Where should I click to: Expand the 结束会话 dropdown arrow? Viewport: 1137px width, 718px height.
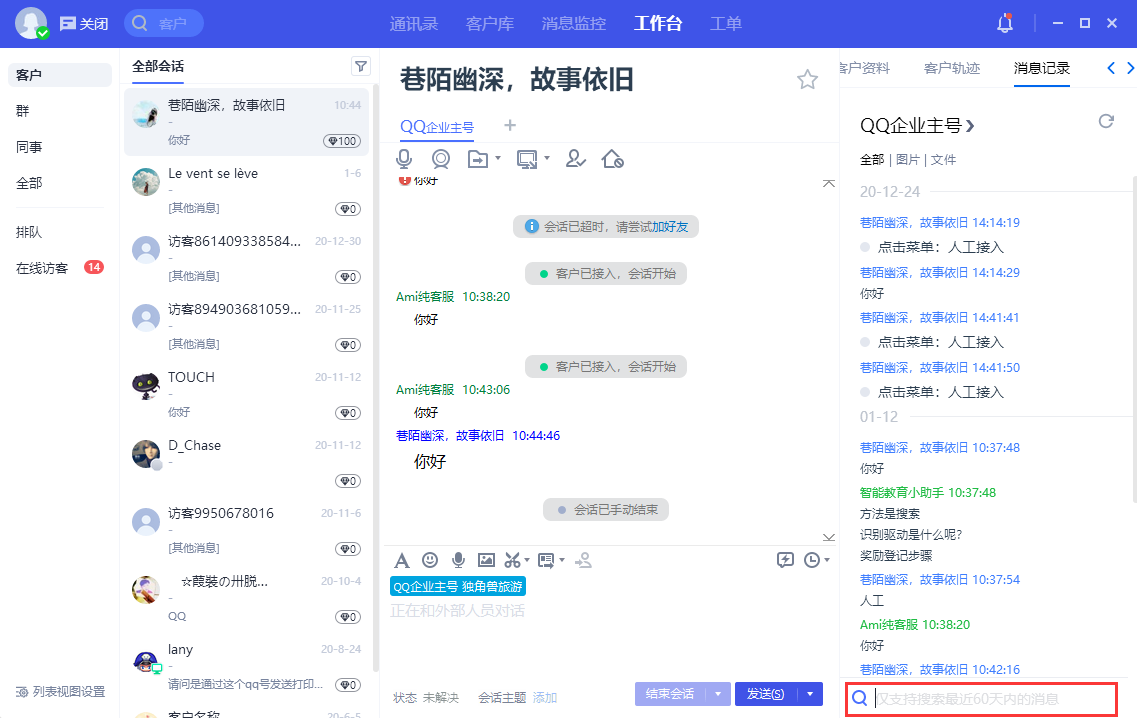(718, 694)
